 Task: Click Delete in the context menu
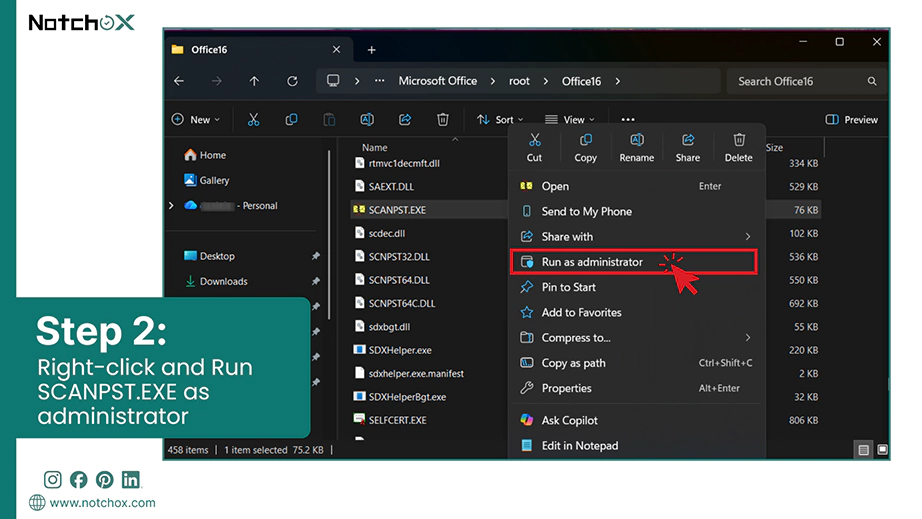point(739,148)
